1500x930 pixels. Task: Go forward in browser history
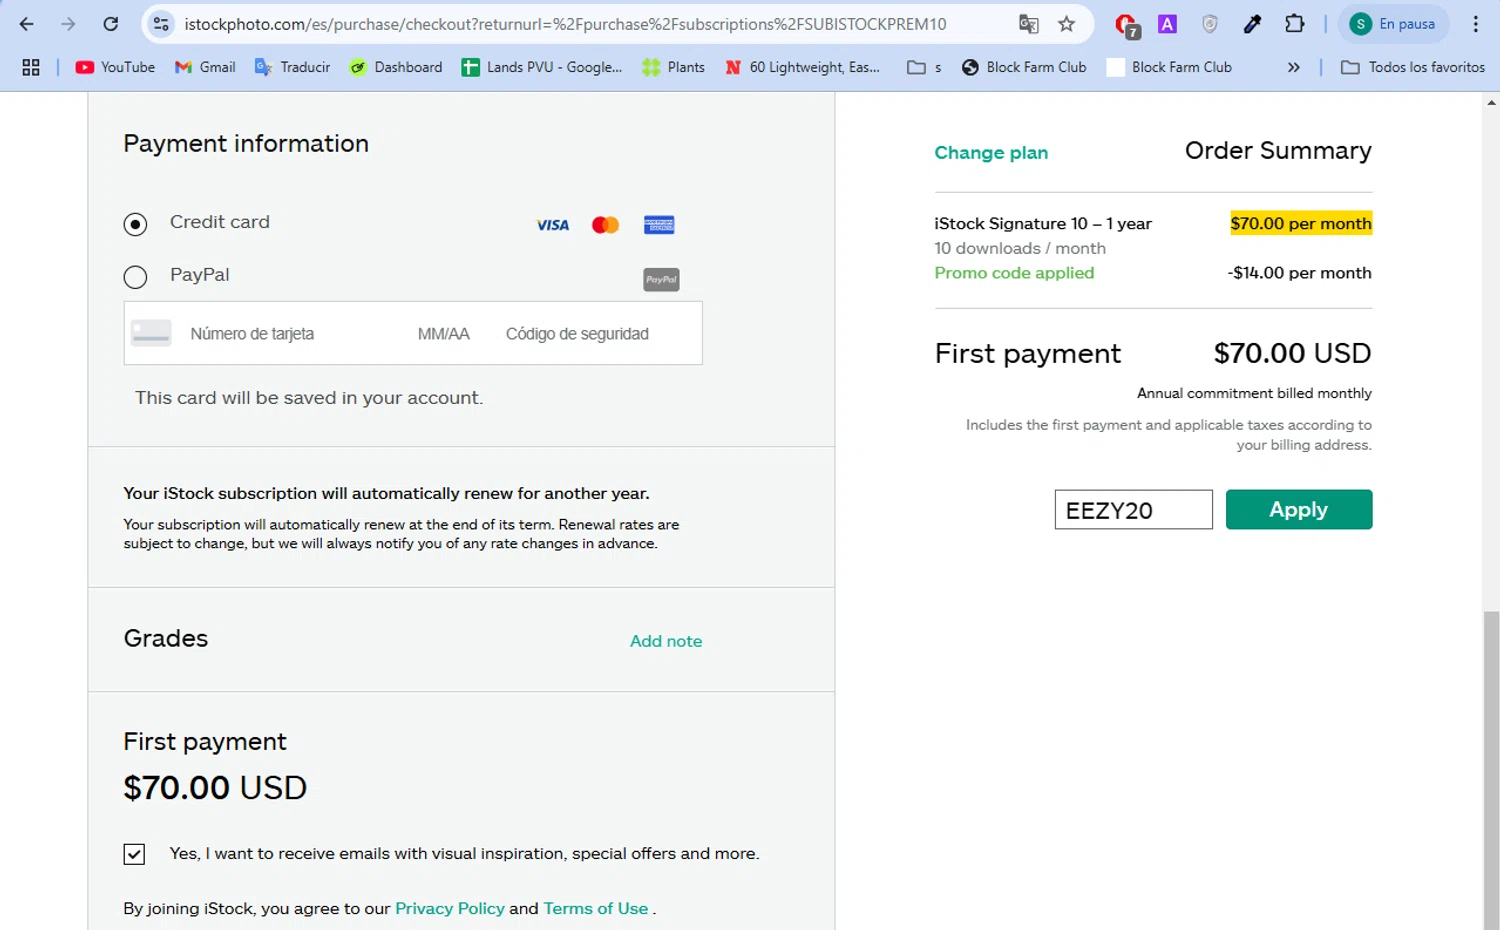(x=68, y=24)
